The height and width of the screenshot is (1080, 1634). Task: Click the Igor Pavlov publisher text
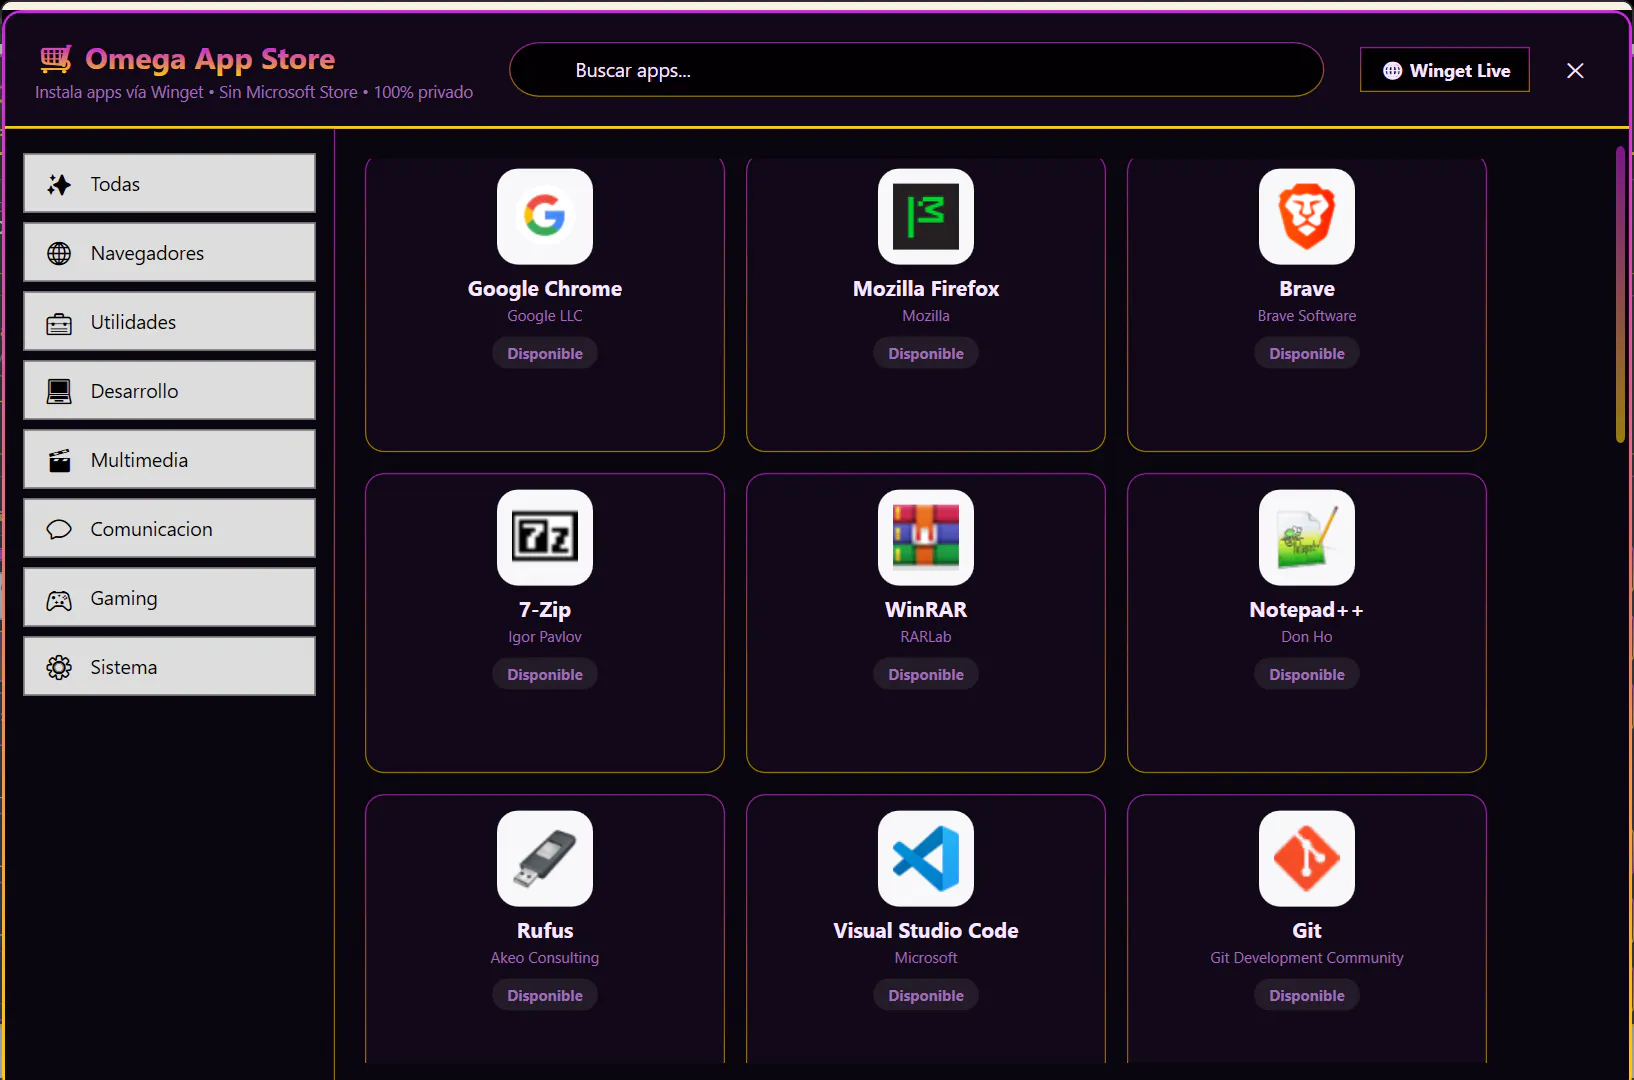(545, 637)
